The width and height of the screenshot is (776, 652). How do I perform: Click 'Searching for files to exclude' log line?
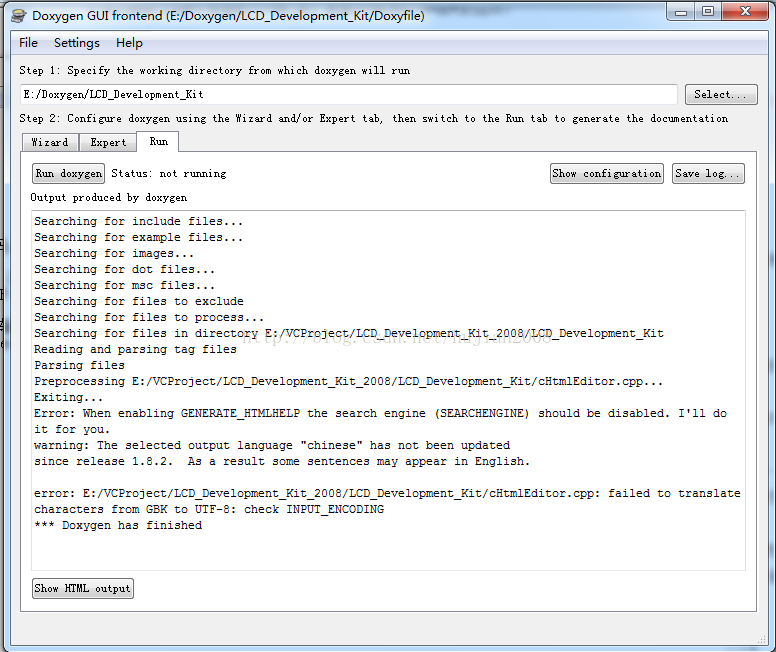(139, 301)
